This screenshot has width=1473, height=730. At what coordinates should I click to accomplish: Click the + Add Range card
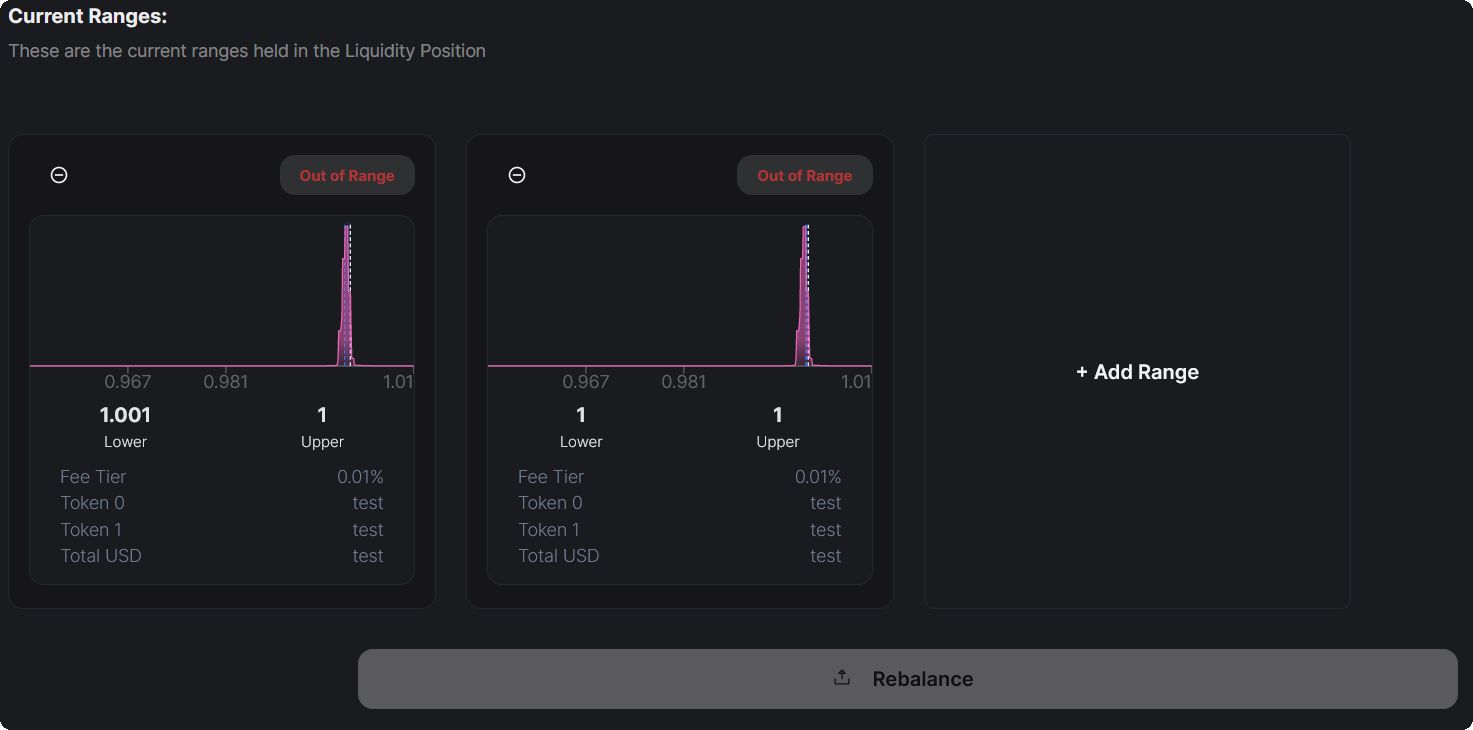click(1137, 372)
